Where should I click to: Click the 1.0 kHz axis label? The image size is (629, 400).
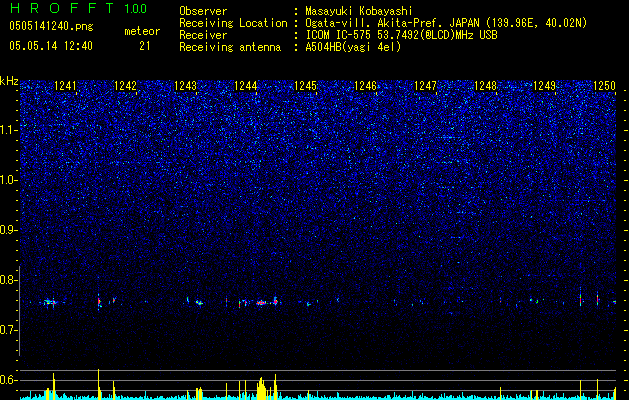8,180
